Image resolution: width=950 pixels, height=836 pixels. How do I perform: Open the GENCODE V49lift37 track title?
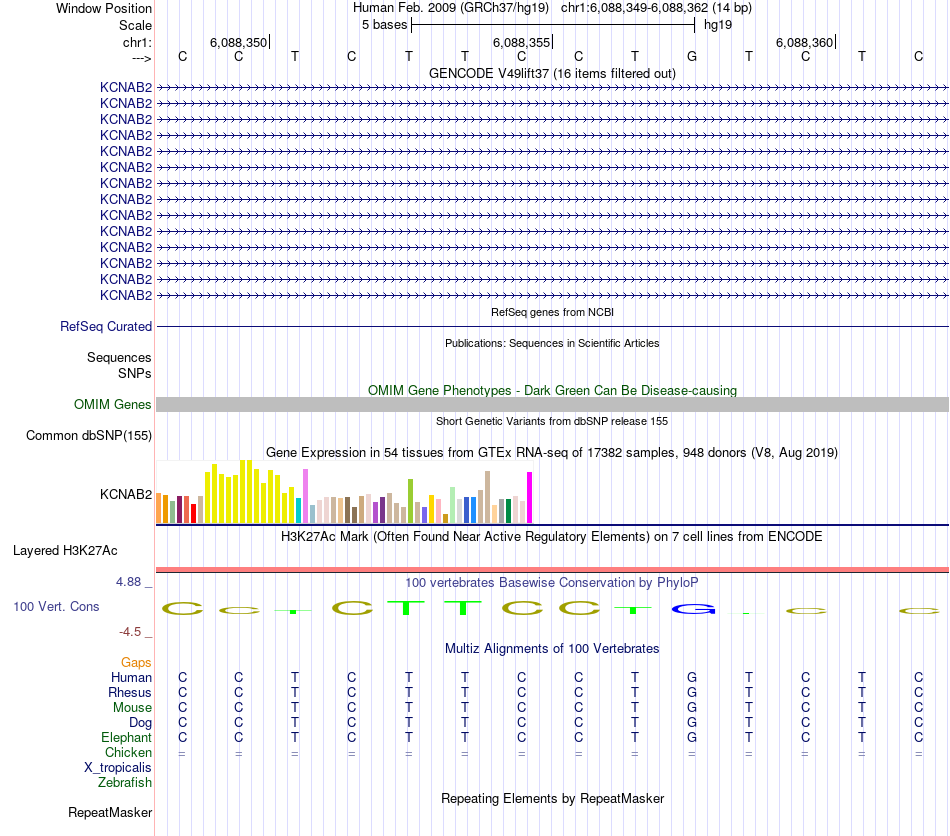552,73
